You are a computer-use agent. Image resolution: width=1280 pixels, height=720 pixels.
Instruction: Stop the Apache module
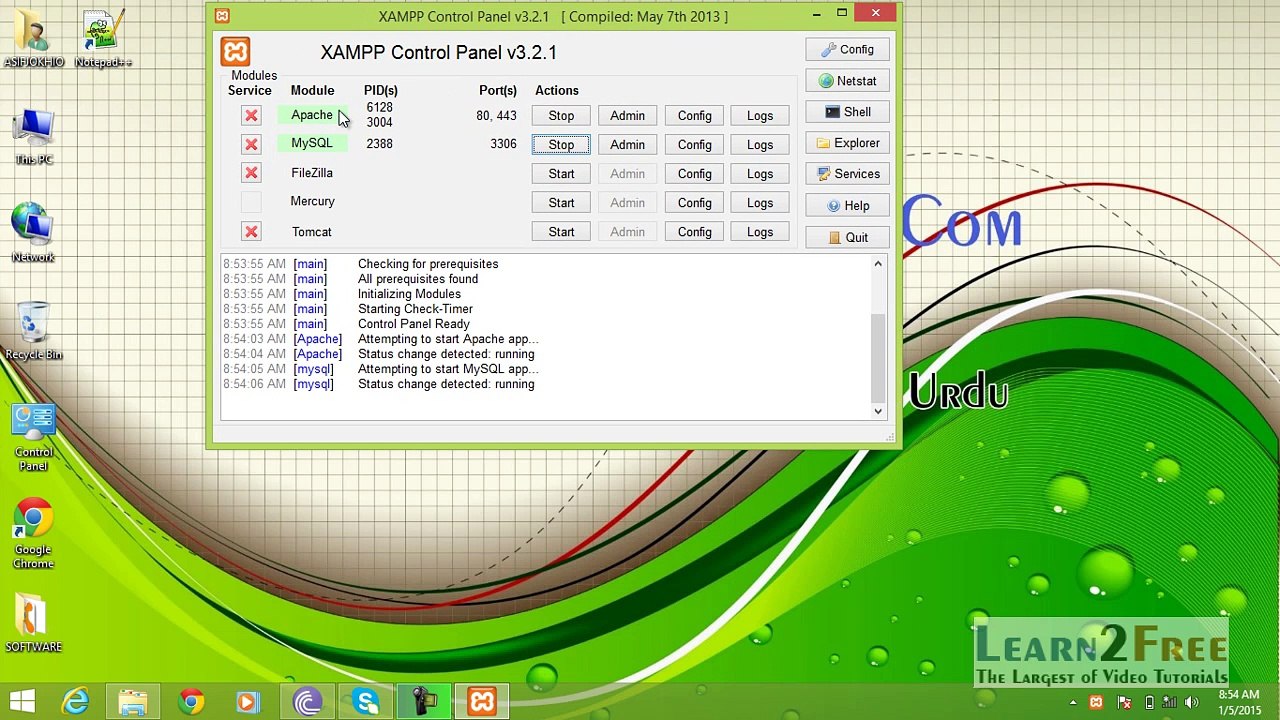[561, 116]
